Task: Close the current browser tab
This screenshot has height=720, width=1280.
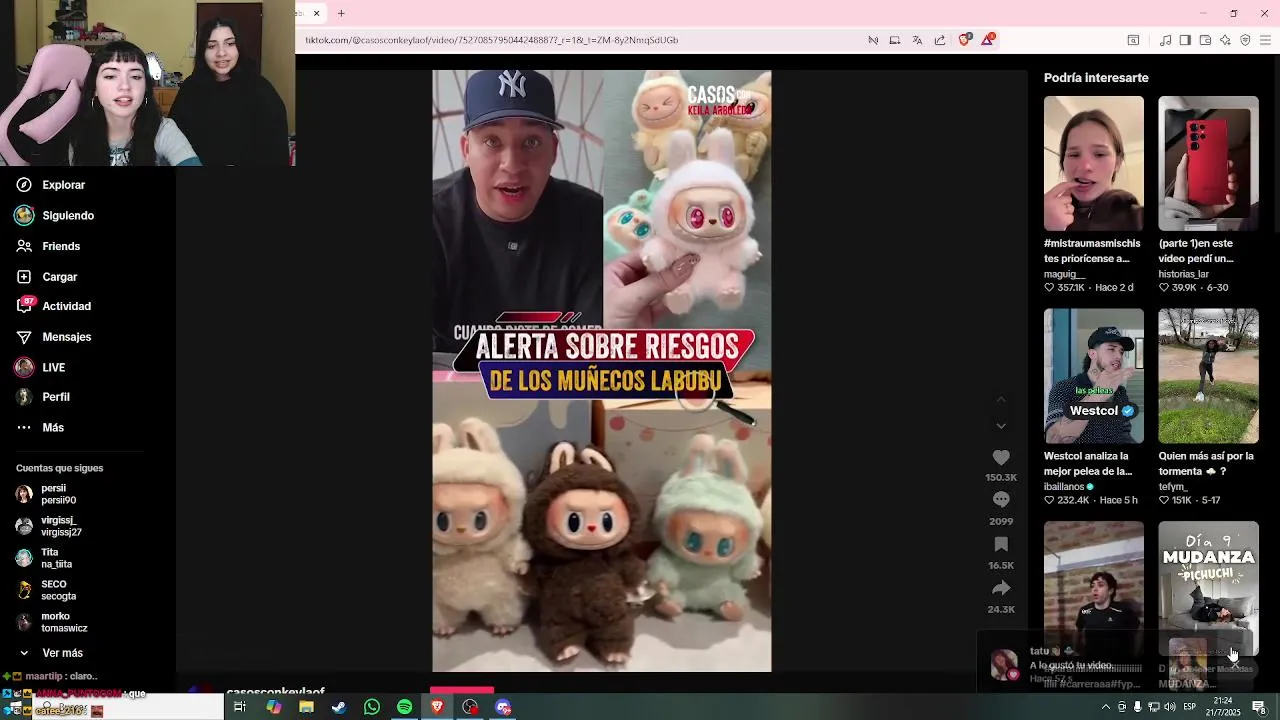Action: click(316, 13)
